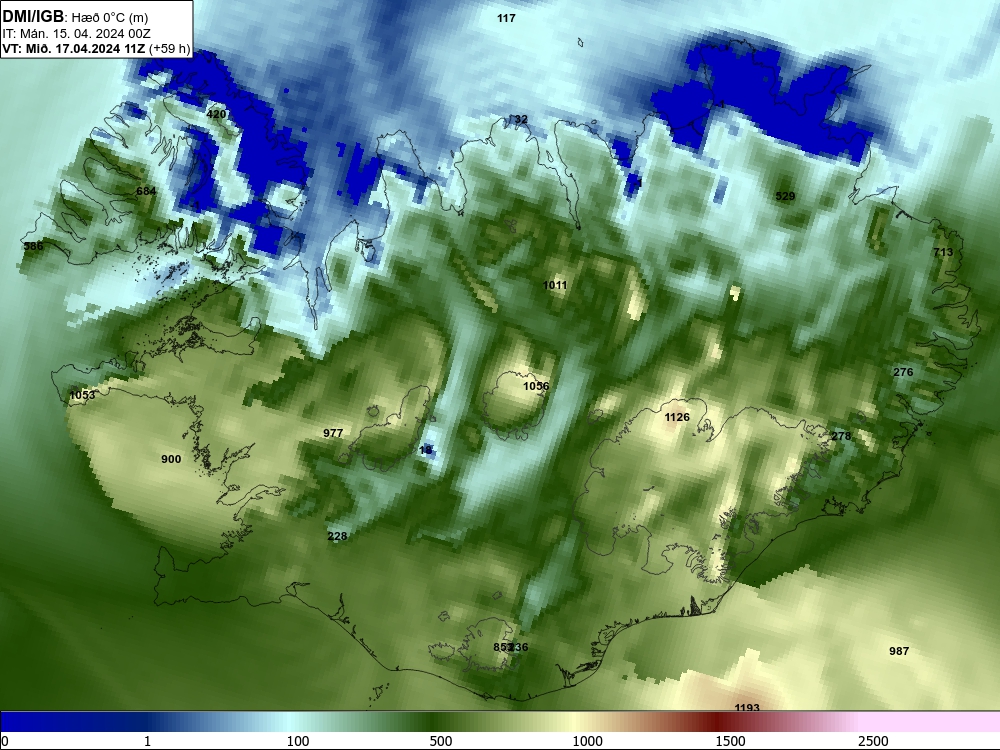This screenshot has height=750, width=1000.
Task: Click the legend label 500
Action: click(441, 741)
